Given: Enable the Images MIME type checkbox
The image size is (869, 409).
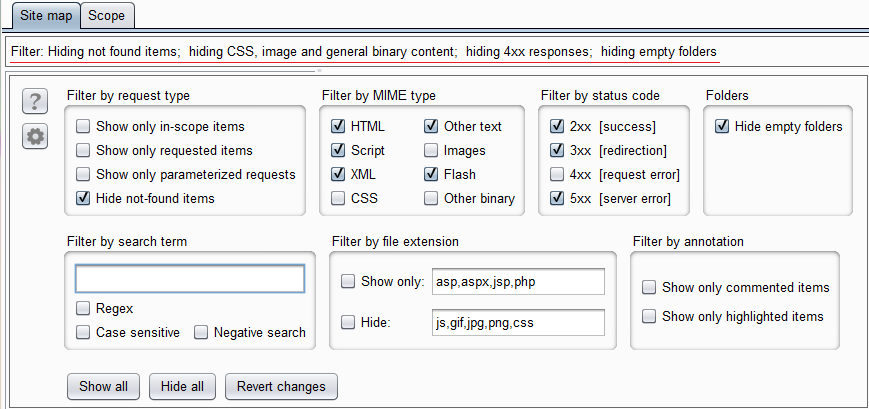Looking at the screenshot, I should pyautogui.click(x=431, y=151).
